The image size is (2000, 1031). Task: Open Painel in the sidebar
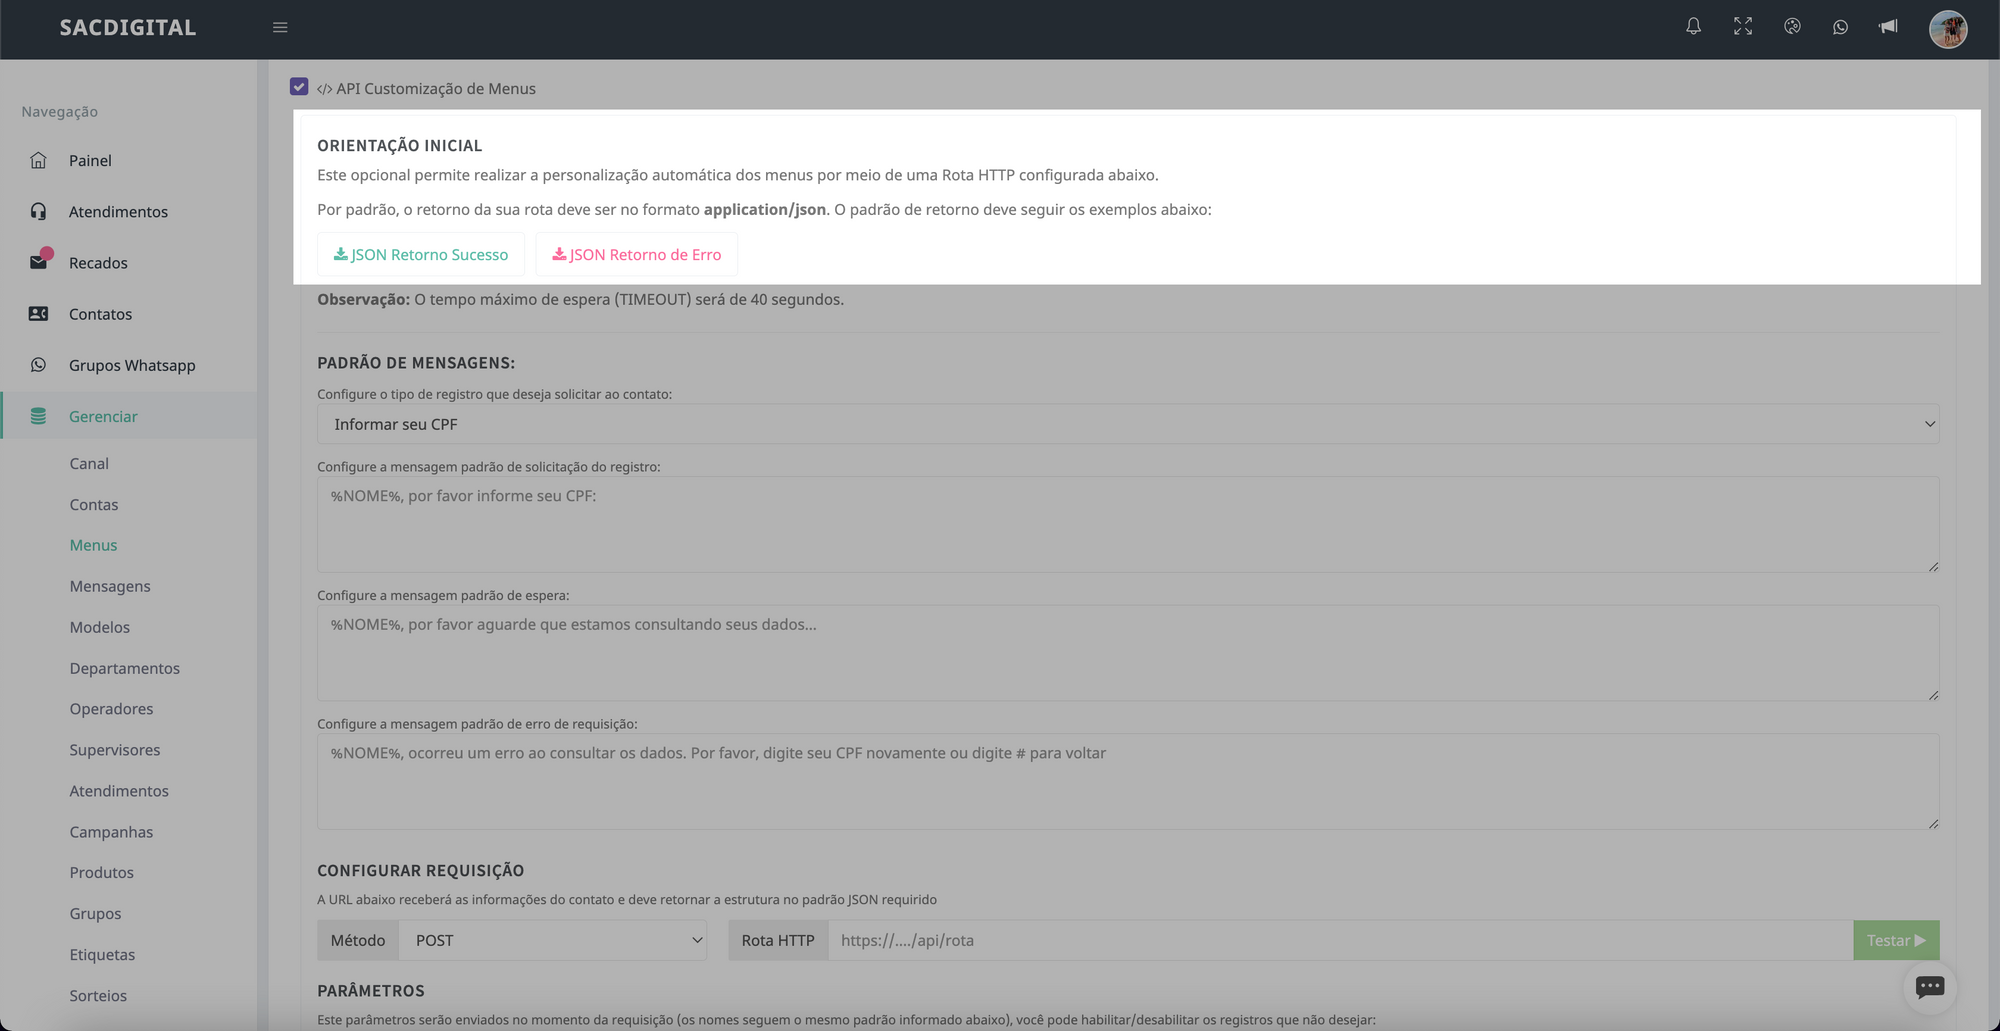[90, 160]
